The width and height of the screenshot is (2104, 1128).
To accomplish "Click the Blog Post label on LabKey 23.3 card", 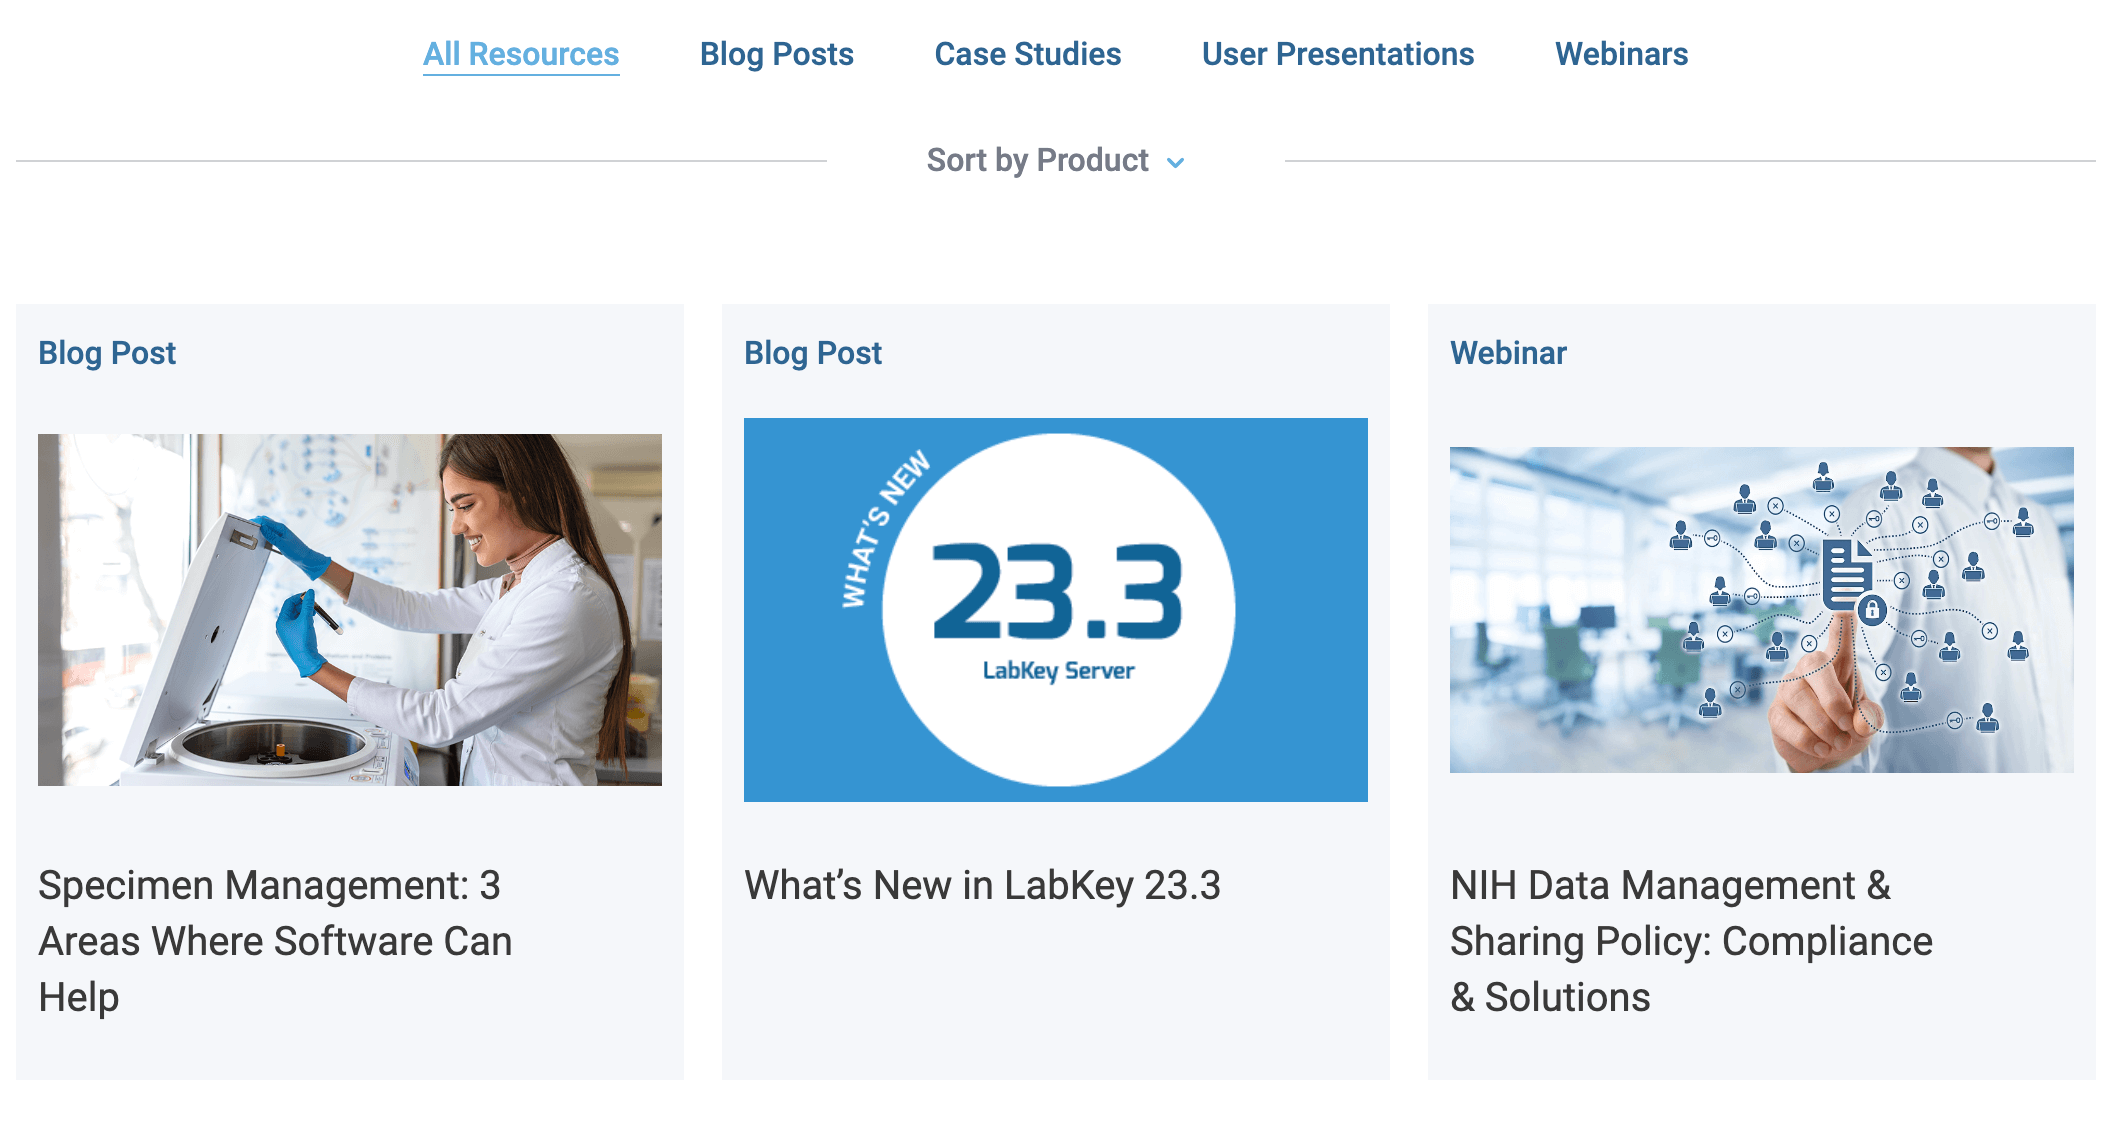I will pyautogui.click(x=813, y=353).
